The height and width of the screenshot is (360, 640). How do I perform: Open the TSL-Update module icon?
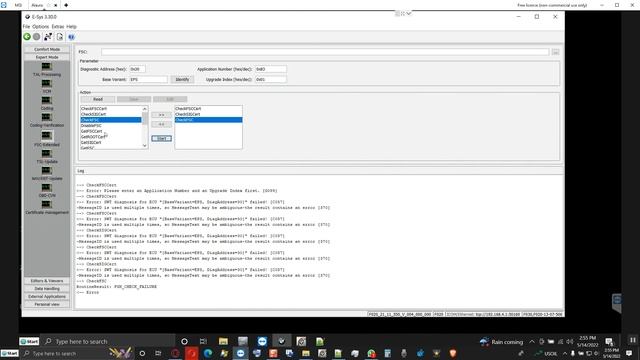coord(47,153)
